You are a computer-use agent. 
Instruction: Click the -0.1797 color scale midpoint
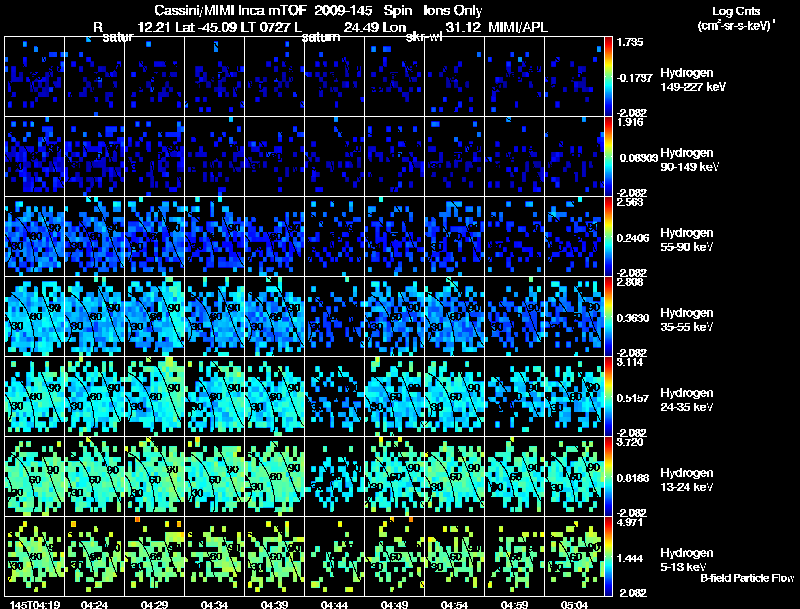635,78
